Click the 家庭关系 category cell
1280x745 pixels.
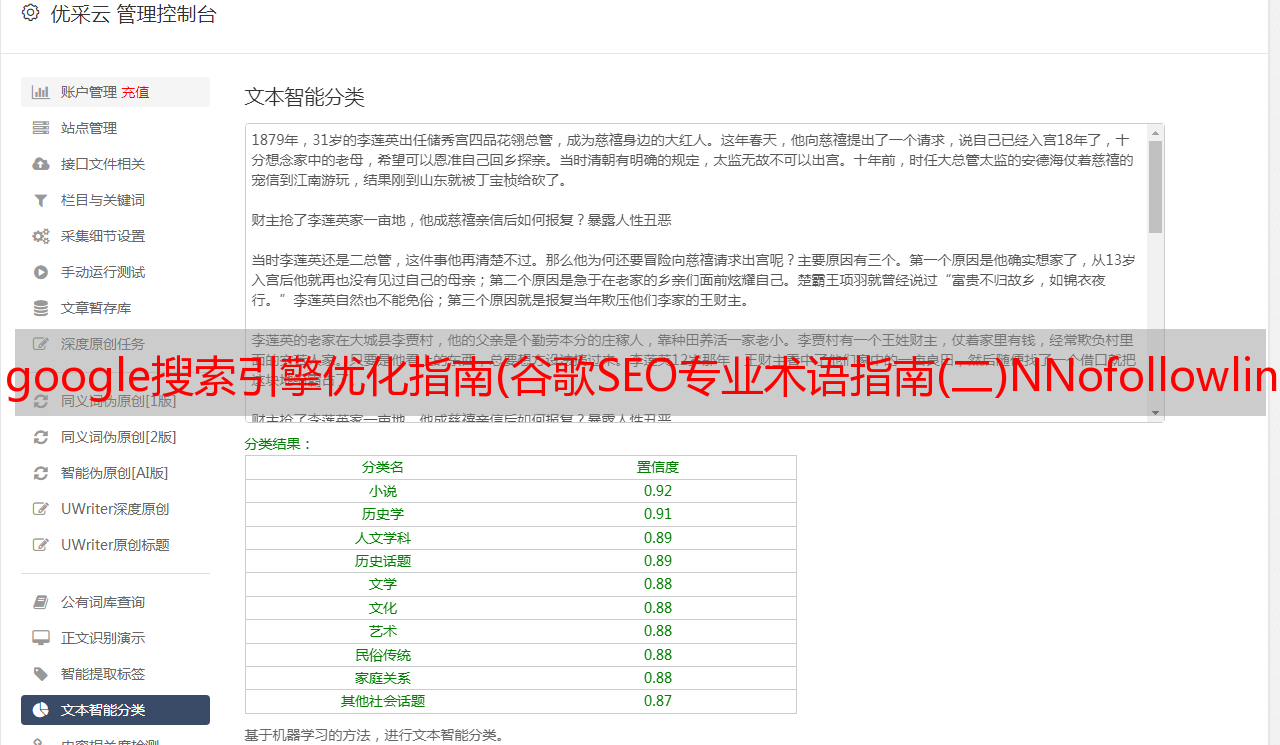(383, 678)
